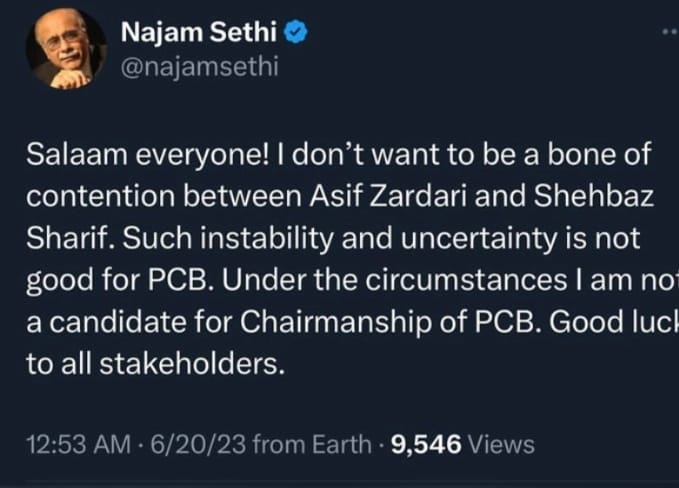Open Najam Sethi's profile picture
Image resolution: width=679 pixels, height=488 pixels.
point(66,48)
